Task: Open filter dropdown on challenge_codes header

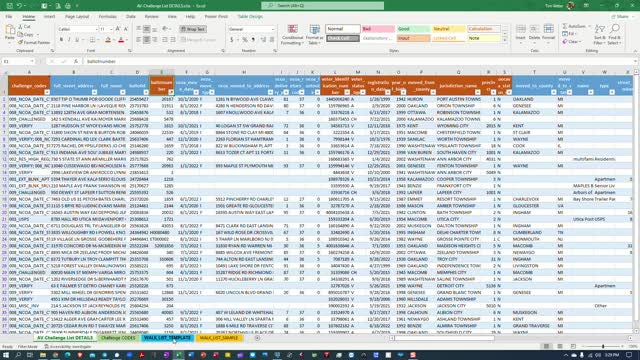Action: [x=47, y=93]
